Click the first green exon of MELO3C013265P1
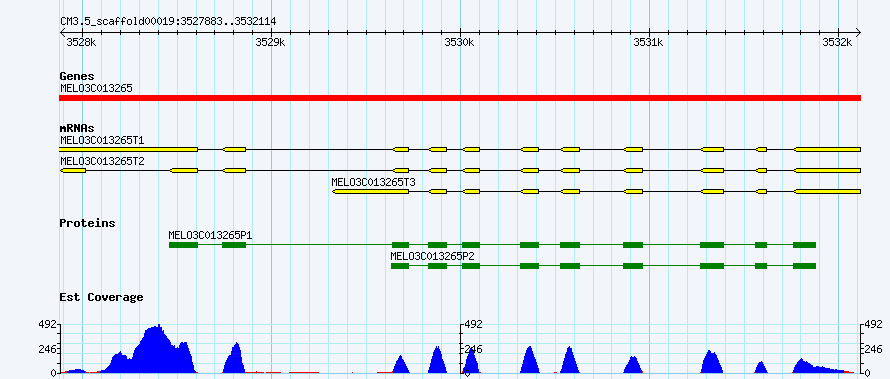The width and height of the screenshot is (890, 379). point(183,245)
